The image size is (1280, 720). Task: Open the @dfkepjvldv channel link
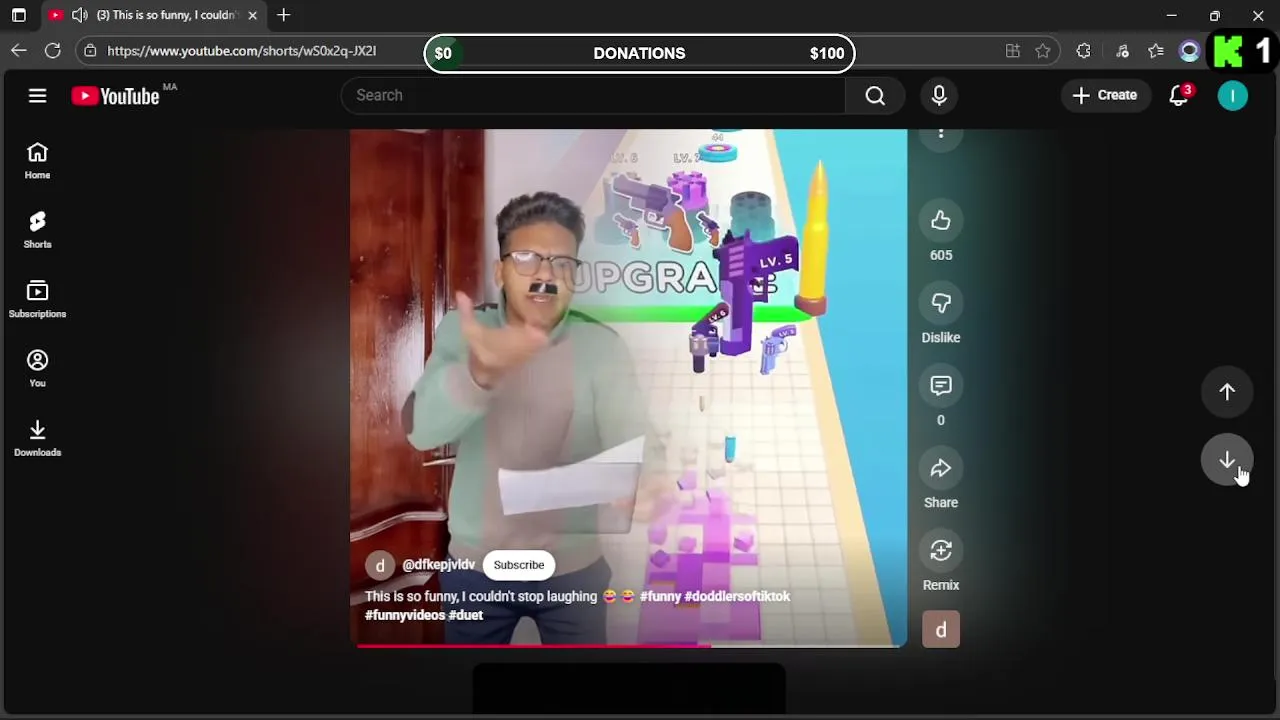click(438, 565)
